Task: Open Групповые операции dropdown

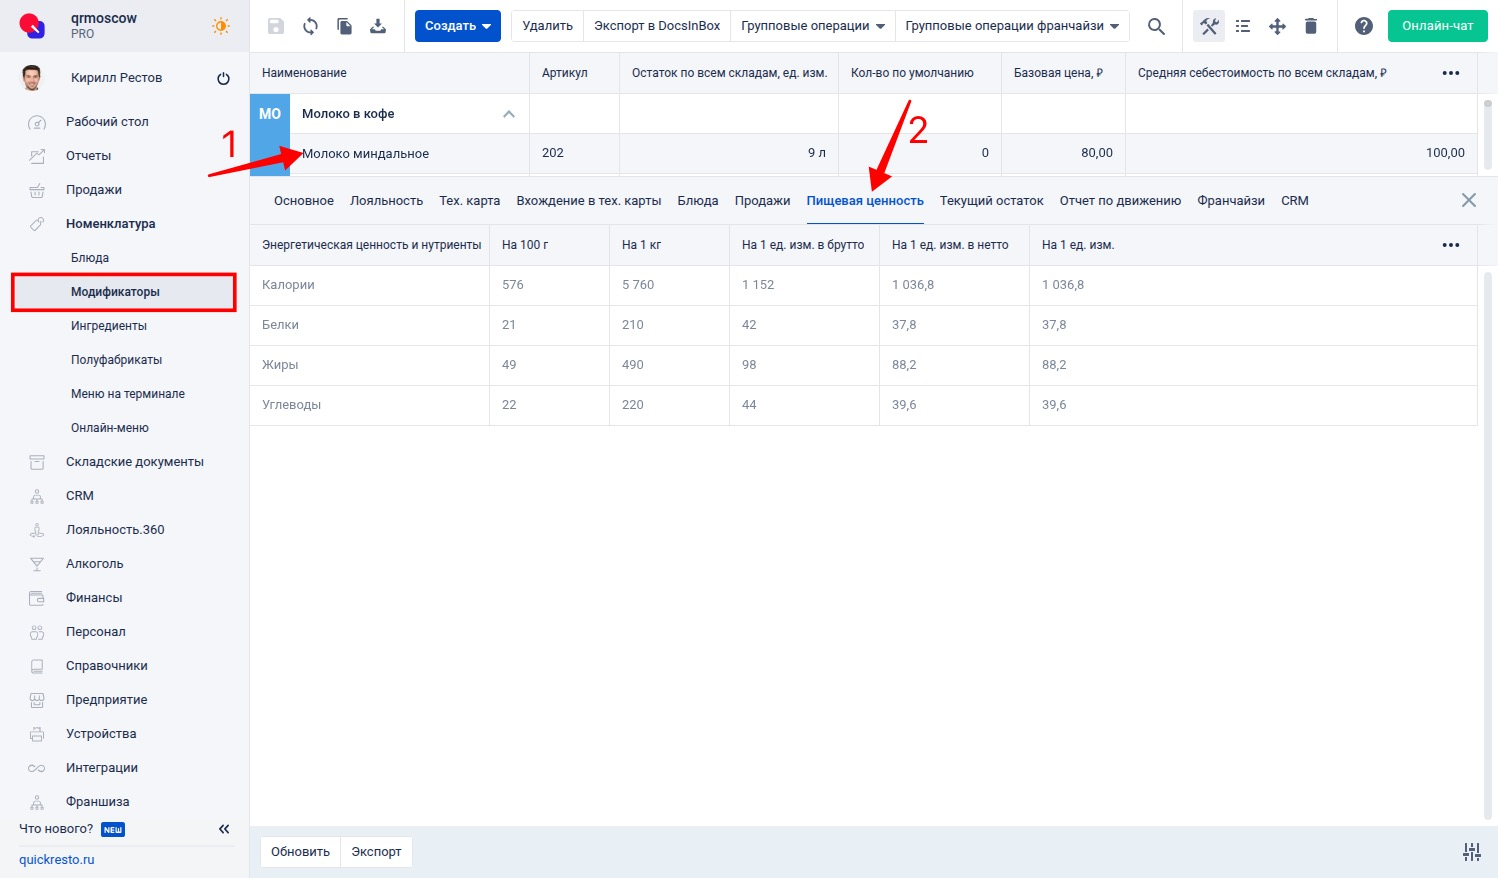Action: (813, 26)
